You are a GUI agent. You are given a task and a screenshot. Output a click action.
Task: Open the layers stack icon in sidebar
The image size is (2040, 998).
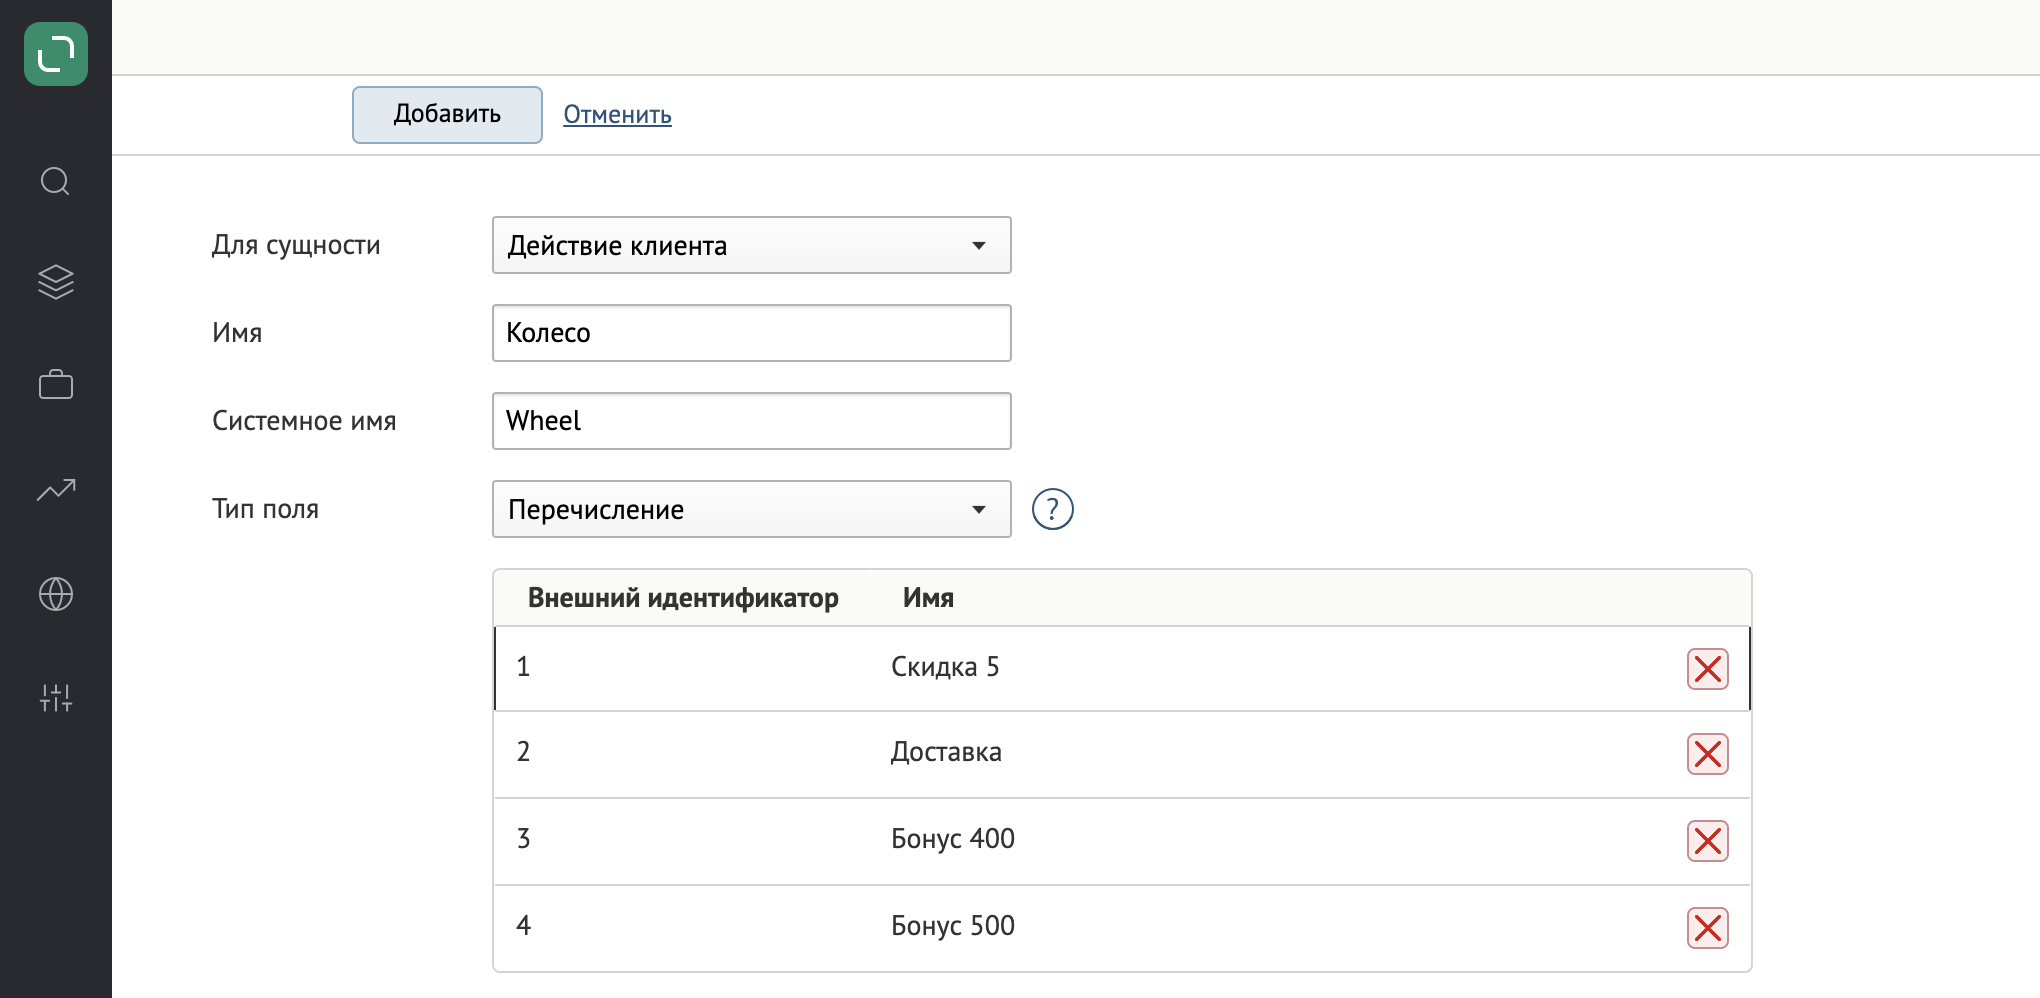coord(56,282)
